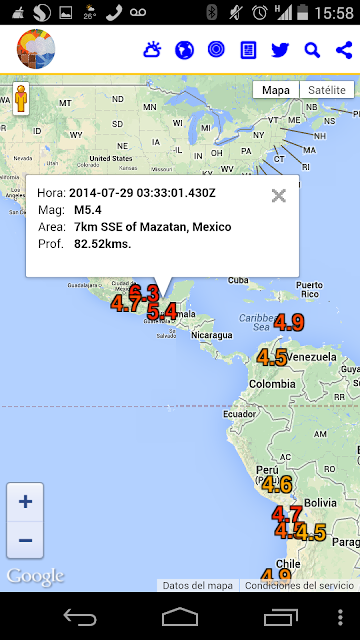Select the 4.9 Caribbean Sea marker

pos(289,323)
